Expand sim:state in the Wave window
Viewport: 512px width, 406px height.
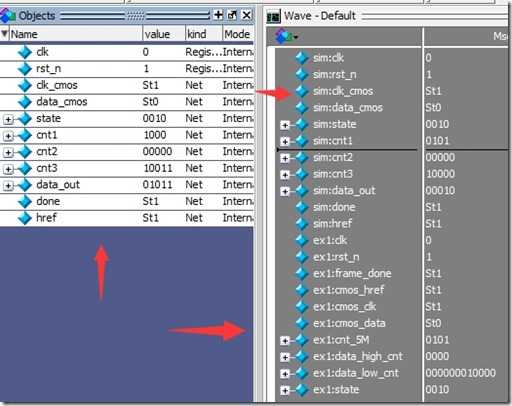285,125
